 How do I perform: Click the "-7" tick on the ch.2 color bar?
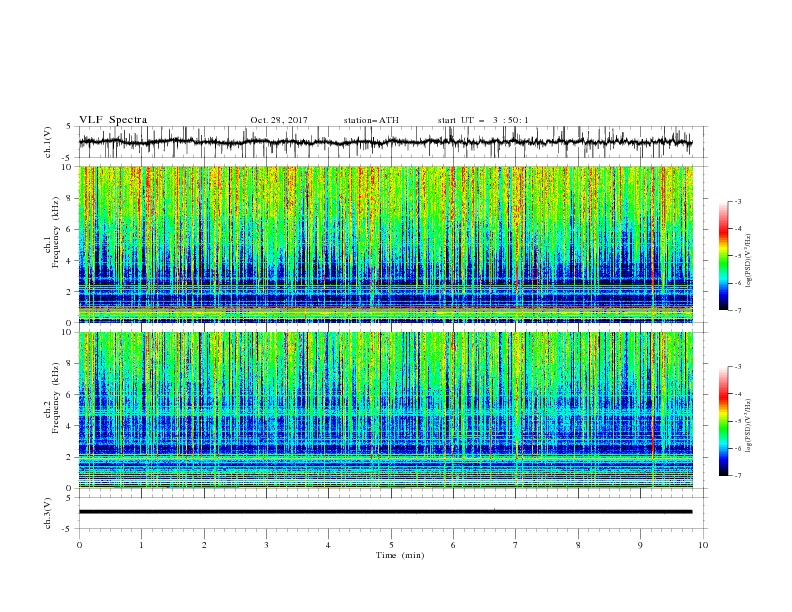pos(738,476)
